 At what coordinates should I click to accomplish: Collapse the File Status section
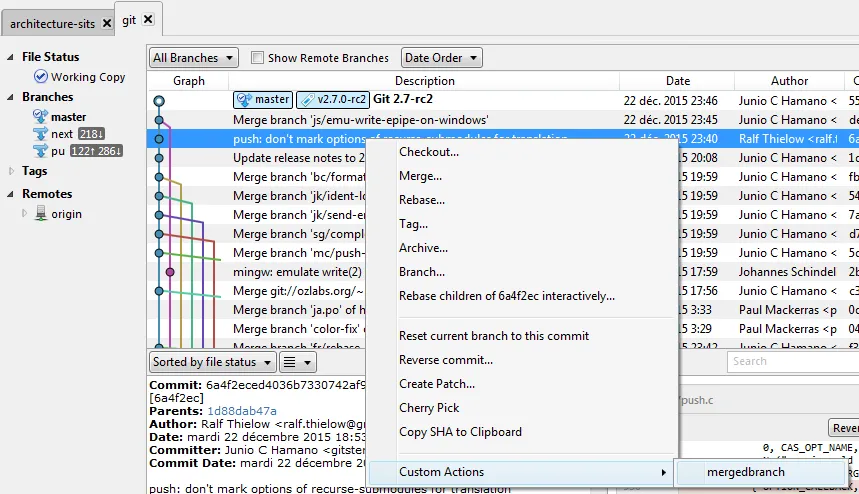[10, 57]
